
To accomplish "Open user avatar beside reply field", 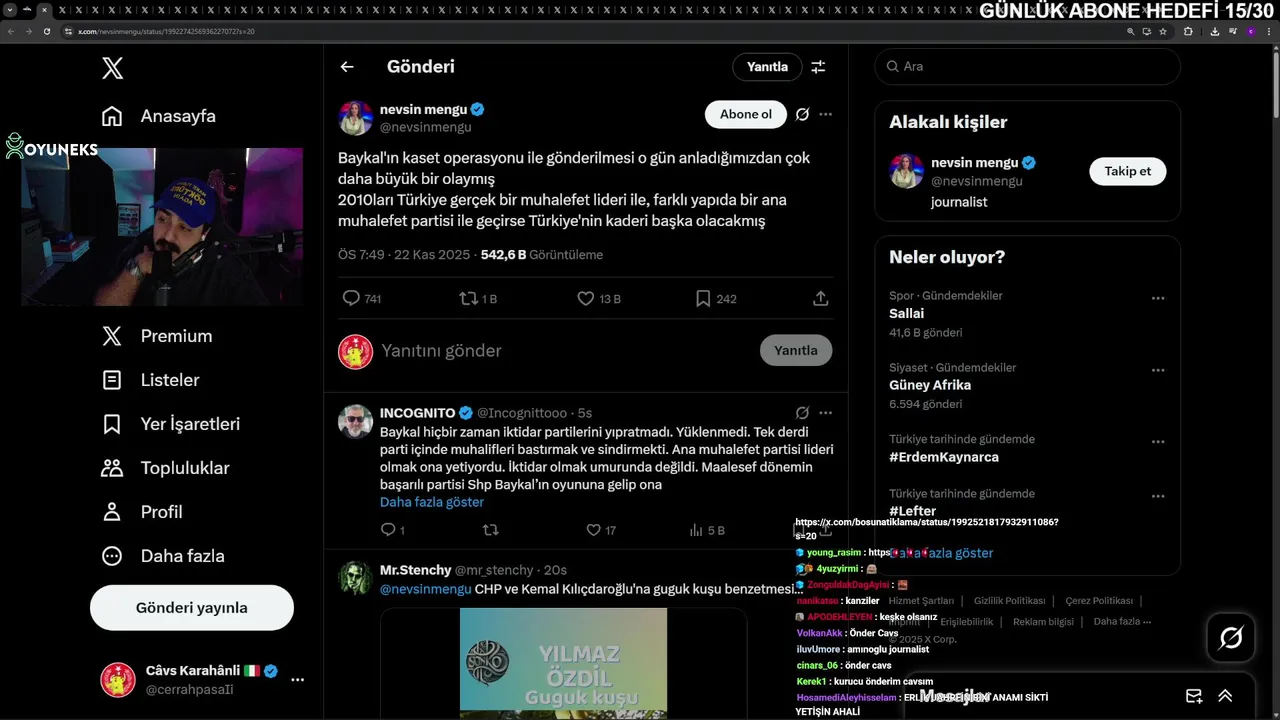I will (x=355, y=351).
